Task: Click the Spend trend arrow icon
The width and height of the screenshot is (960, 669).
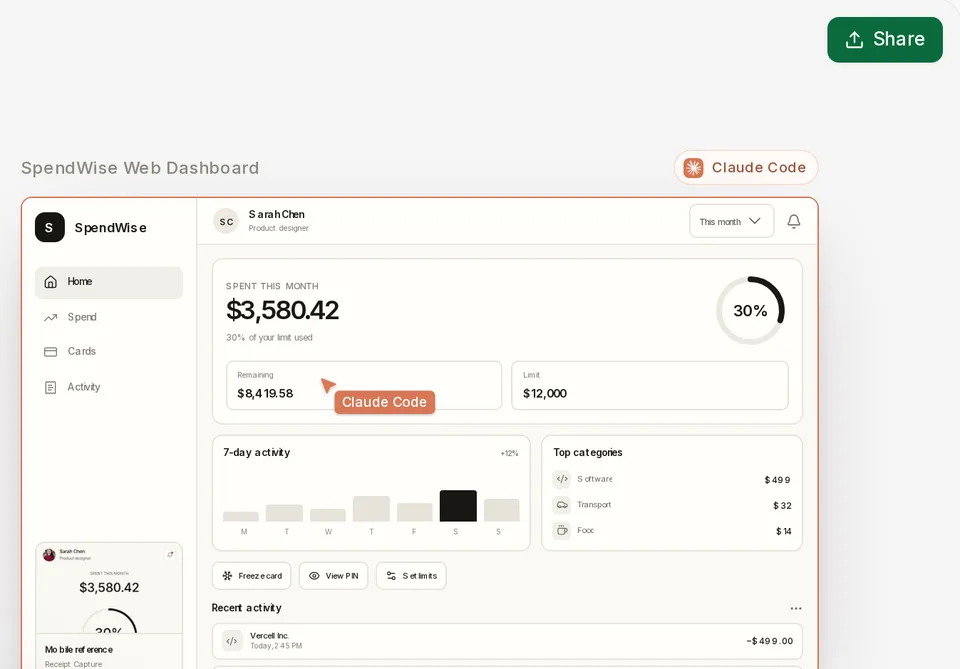Action: [51, 317]
